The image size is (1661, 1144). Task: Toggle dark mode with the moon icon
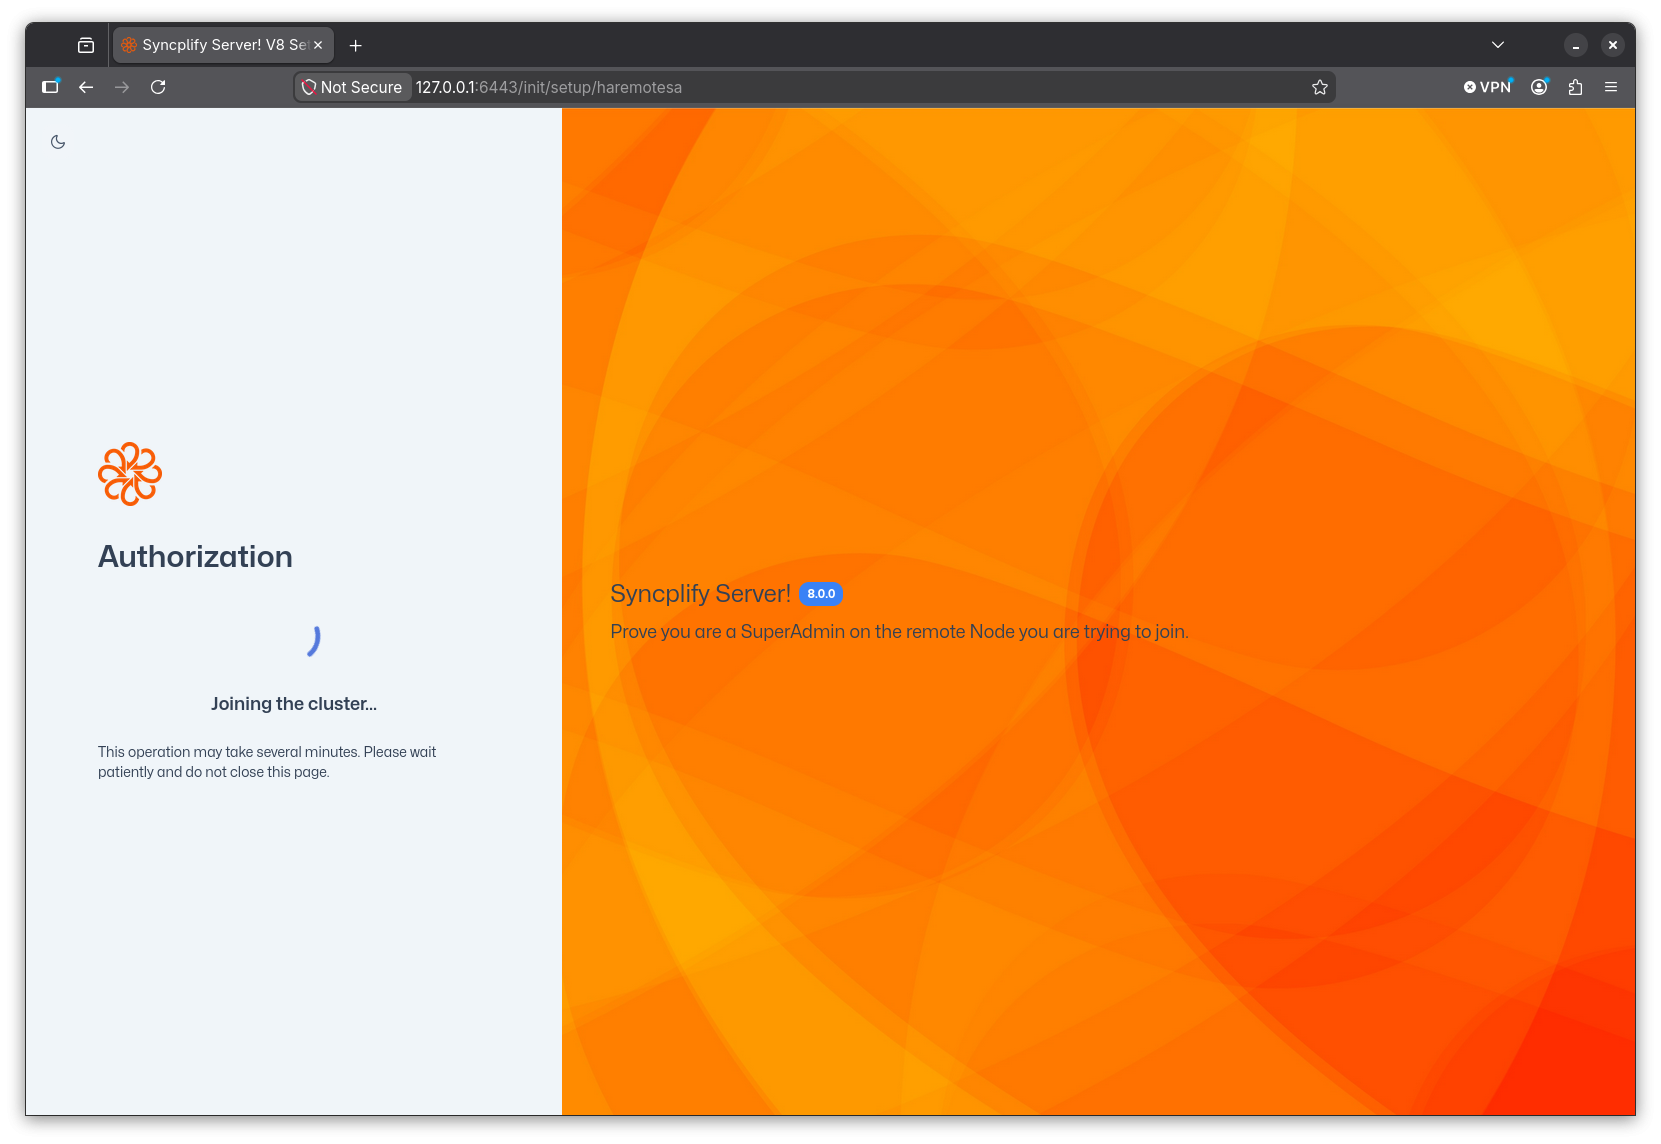[x=58, y=142]
